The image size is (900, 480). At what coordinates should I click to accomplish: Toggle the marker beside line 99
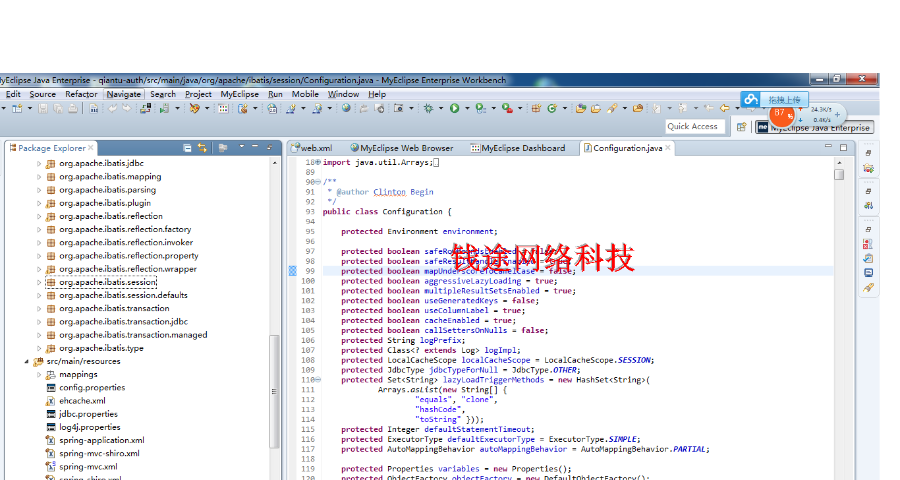(292, 271)
